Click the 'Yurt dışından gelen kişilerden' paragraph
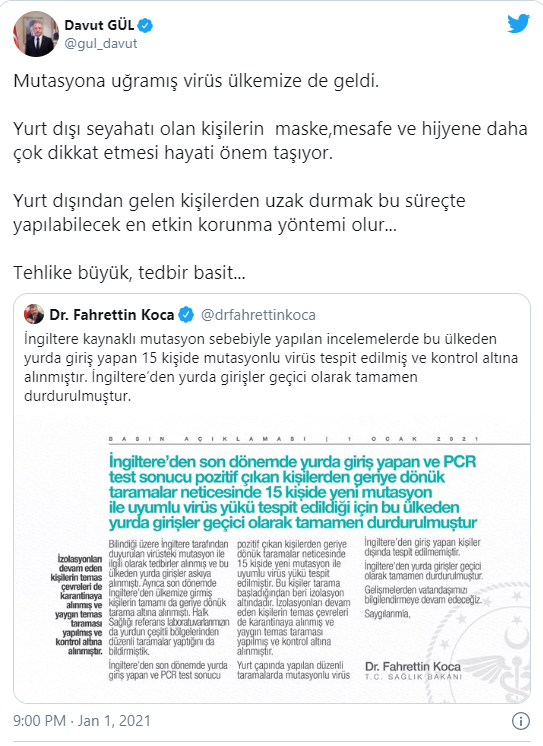This screenshot has width=543, height=746. [x=239, y=213]
